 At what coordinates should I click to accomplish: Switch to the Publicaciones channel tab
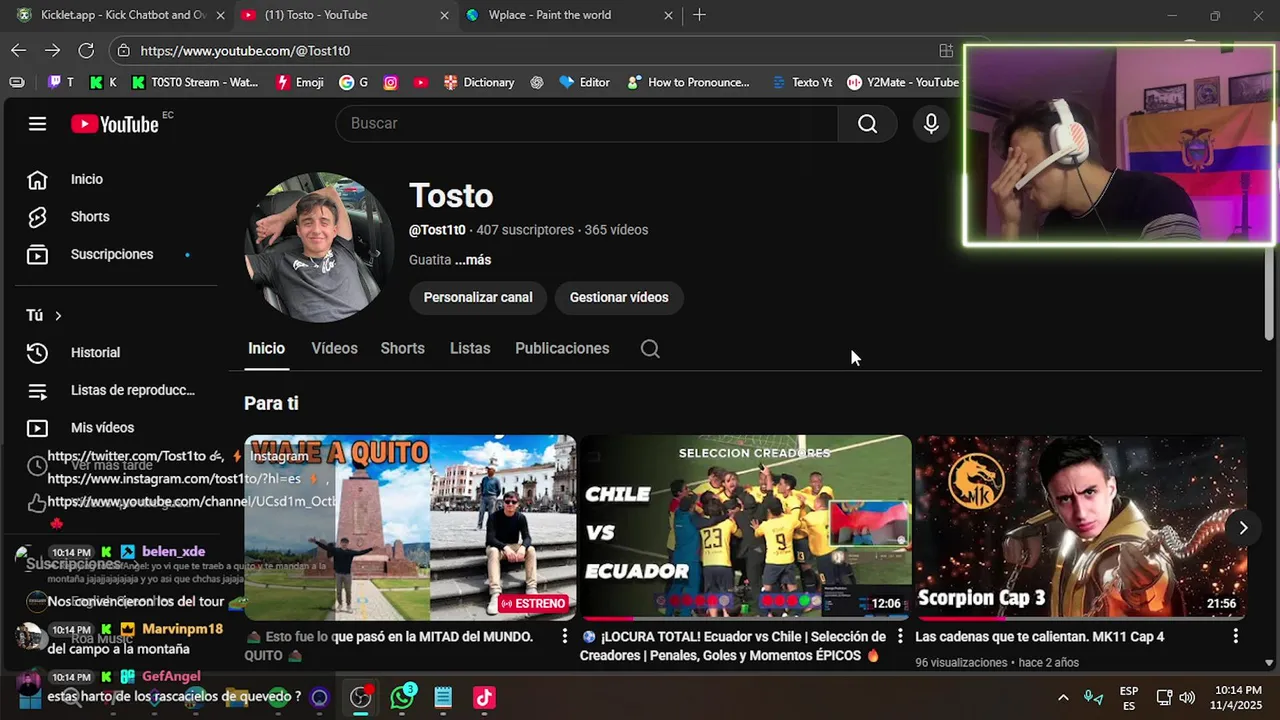[x=562, y=349]
